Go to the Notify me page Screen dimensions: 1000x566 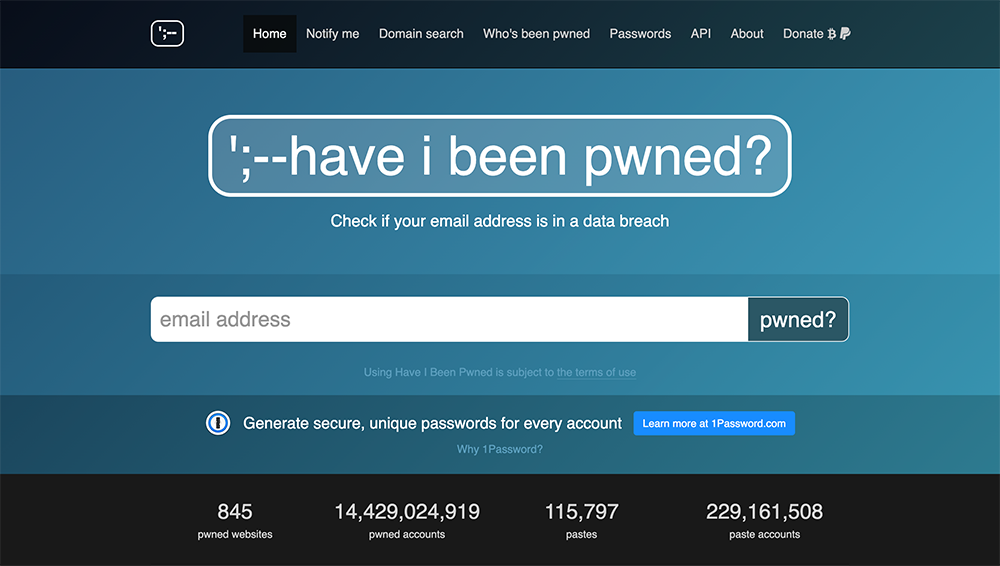point(332,34)
